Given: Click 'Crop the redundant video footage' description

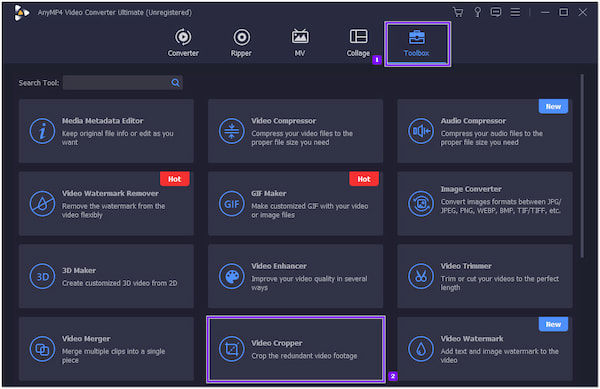Looking at the screenshot, I should (304, 356).
